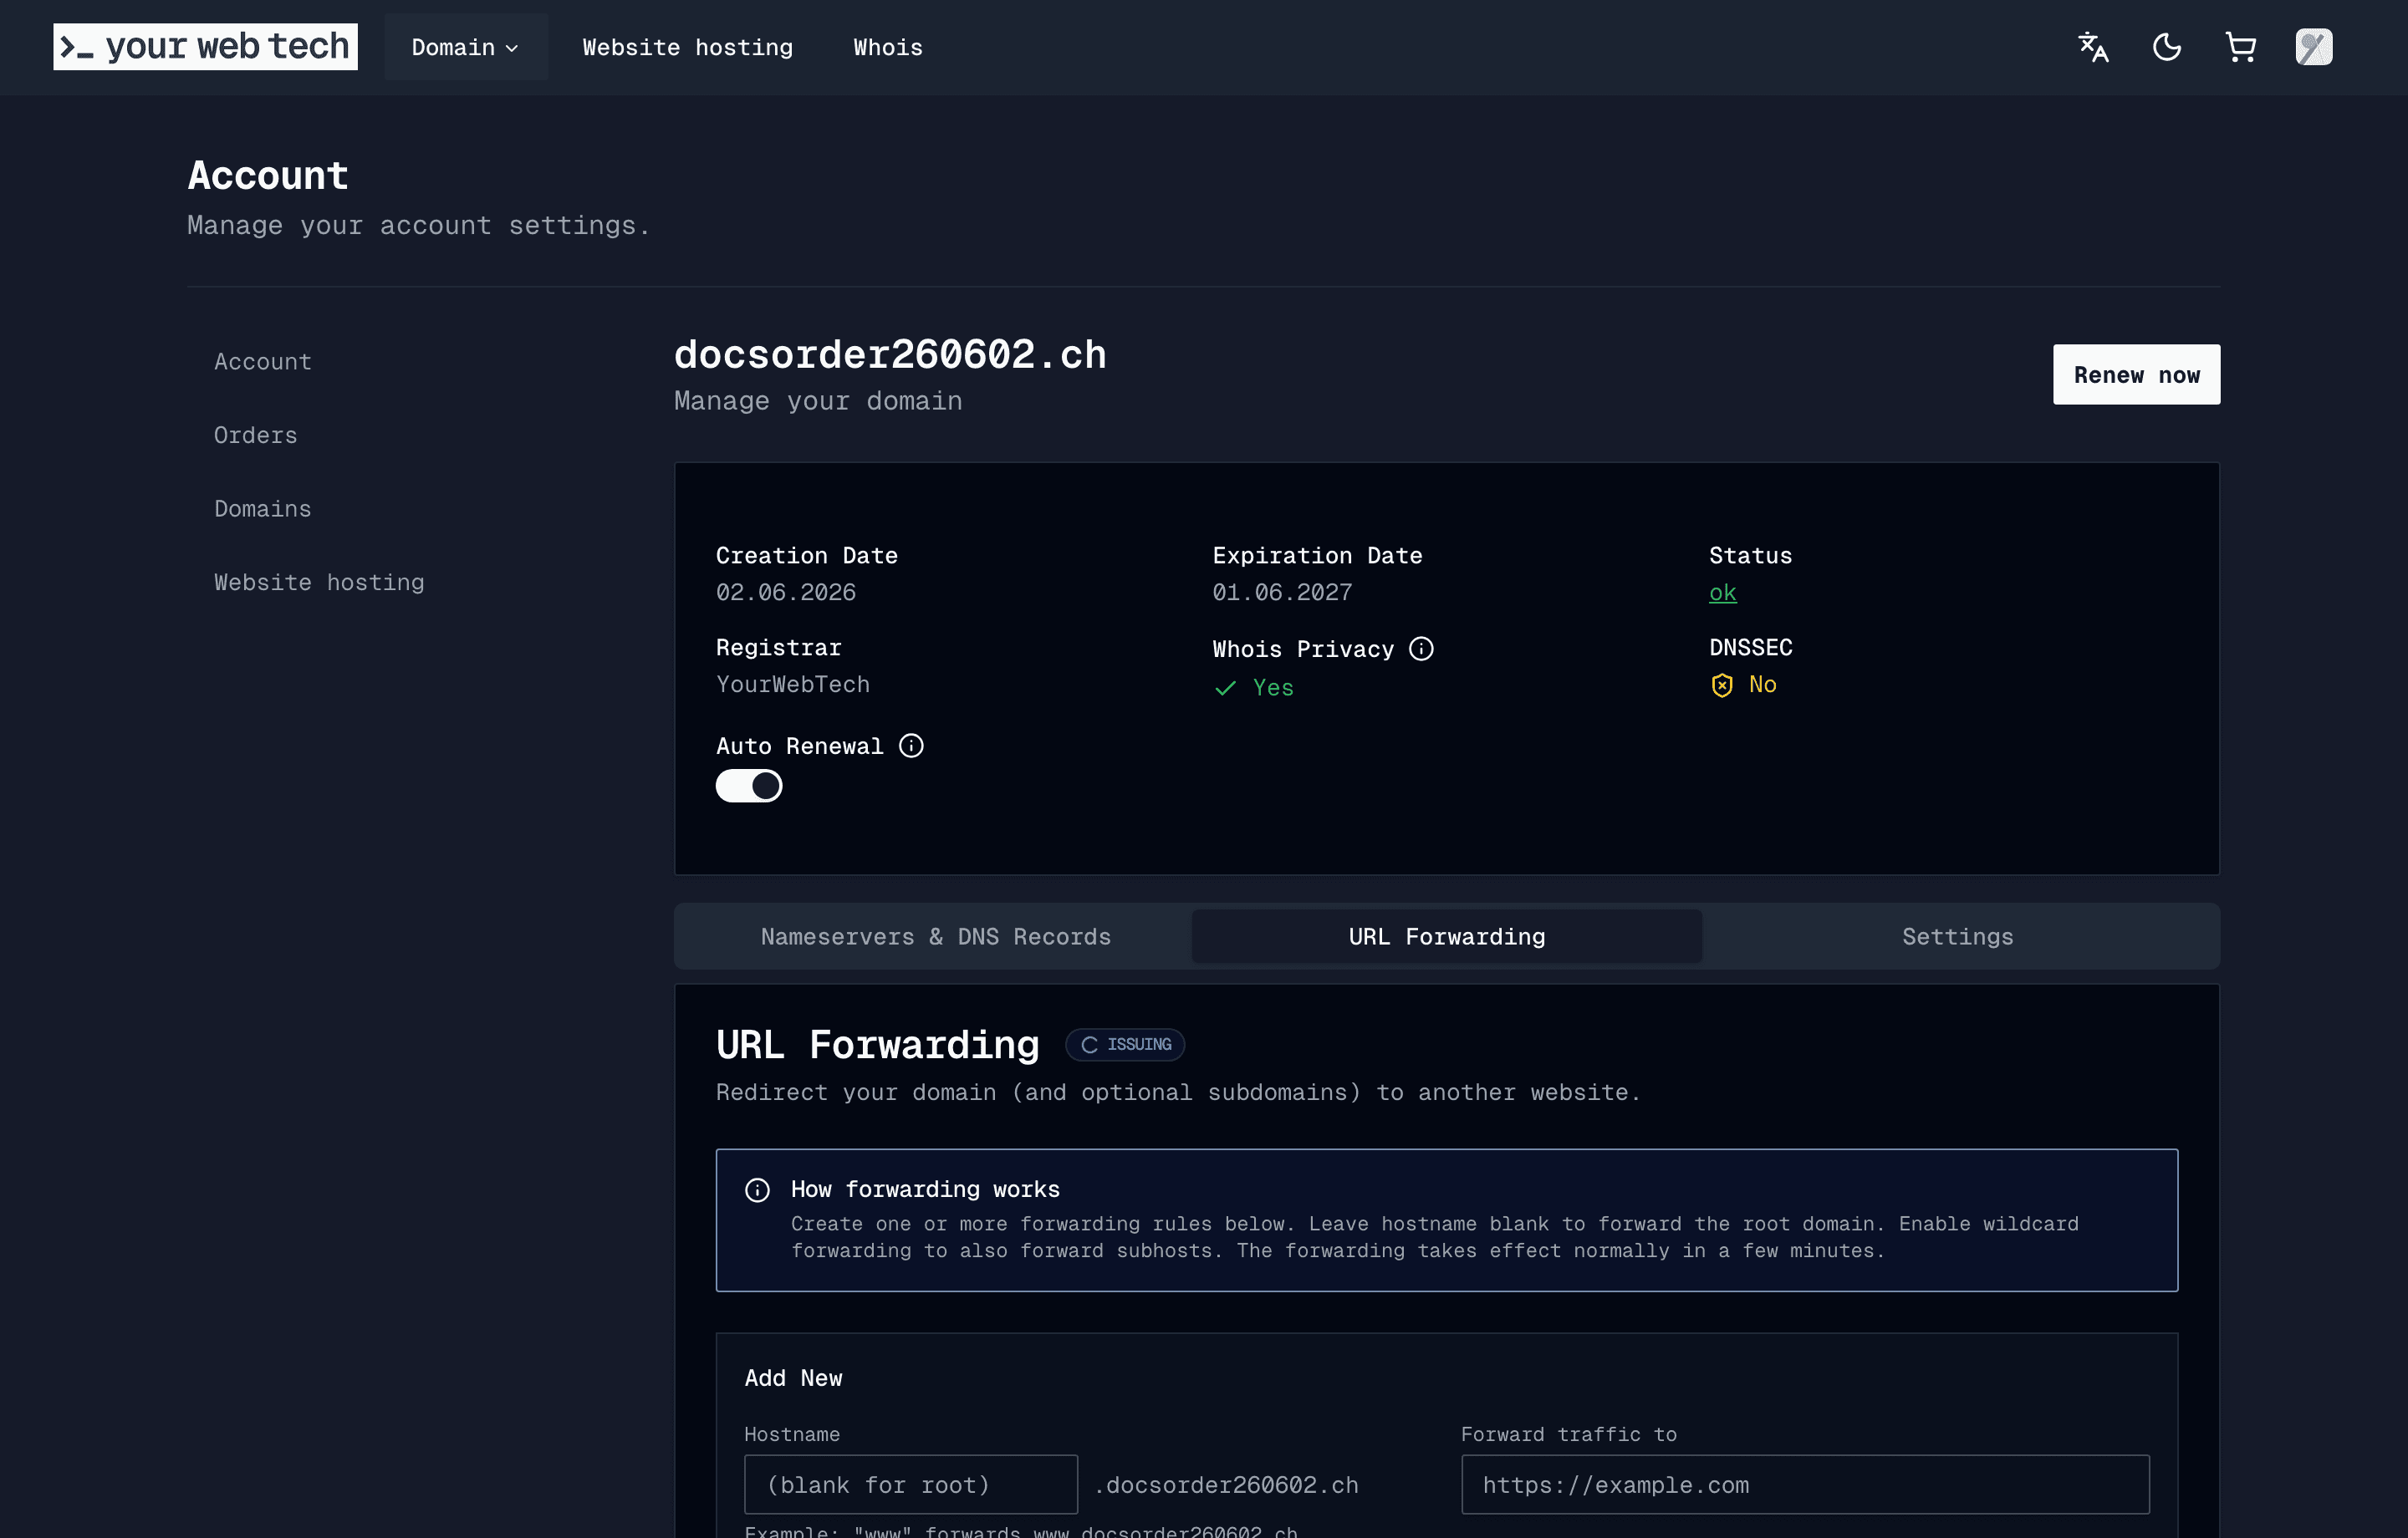Click the DNSSEC shield icon
Screen dimensions: 2408x1538
pos(1722,685)
